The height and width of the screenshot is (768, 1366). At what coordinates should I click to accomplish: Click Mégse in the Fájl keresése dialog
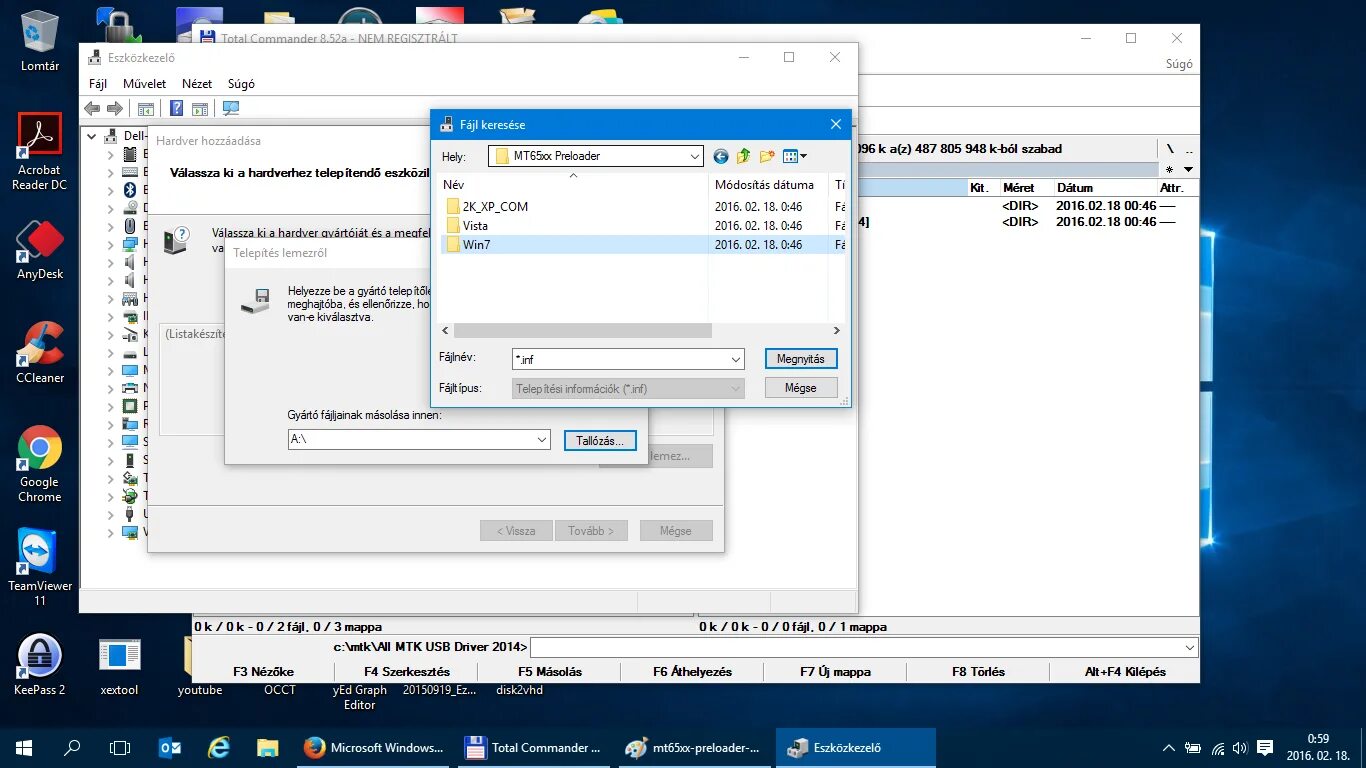pyautogui.click(x=801, y=387)
